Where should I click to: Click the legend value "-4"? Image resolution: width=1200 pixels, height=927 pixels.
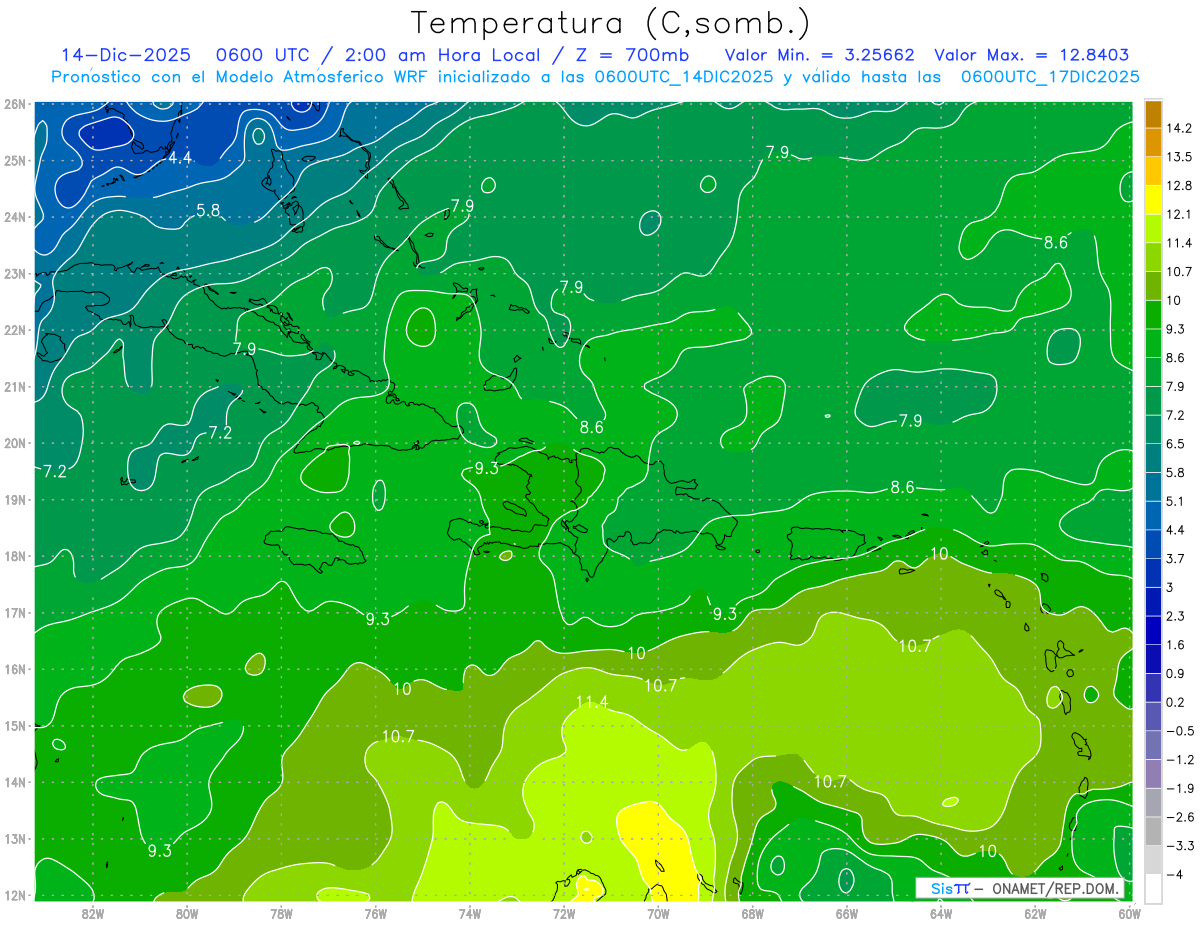[x=1174, y=875]
